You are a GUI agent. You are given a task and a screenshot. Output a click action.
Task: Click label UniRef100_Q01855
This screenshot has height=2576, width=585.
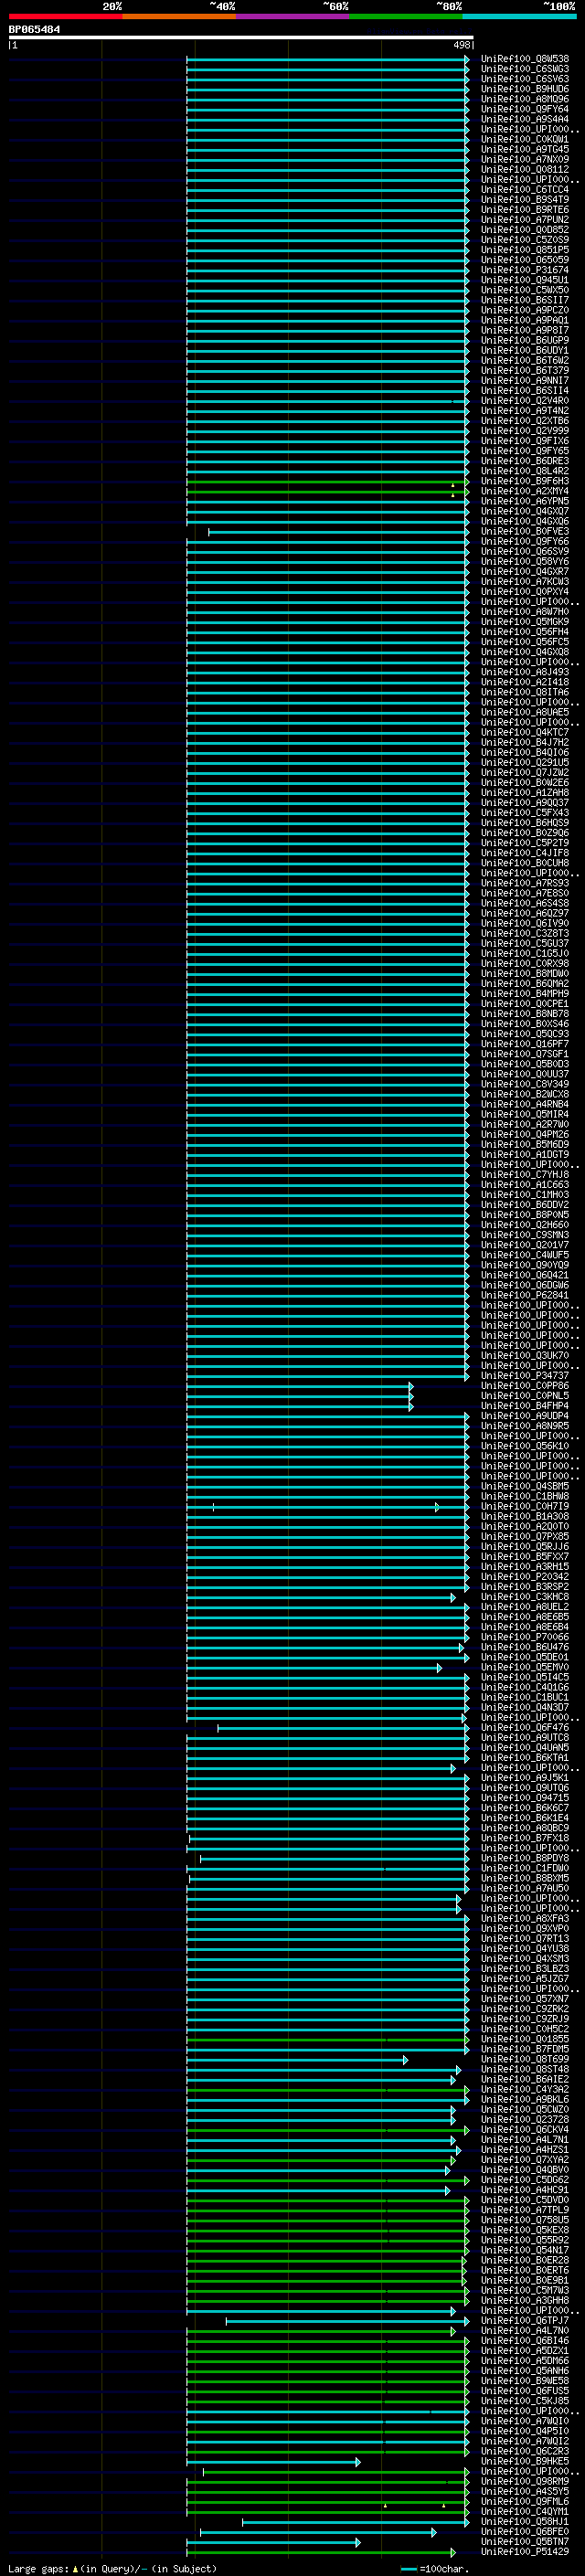(x=524, y=2039)
